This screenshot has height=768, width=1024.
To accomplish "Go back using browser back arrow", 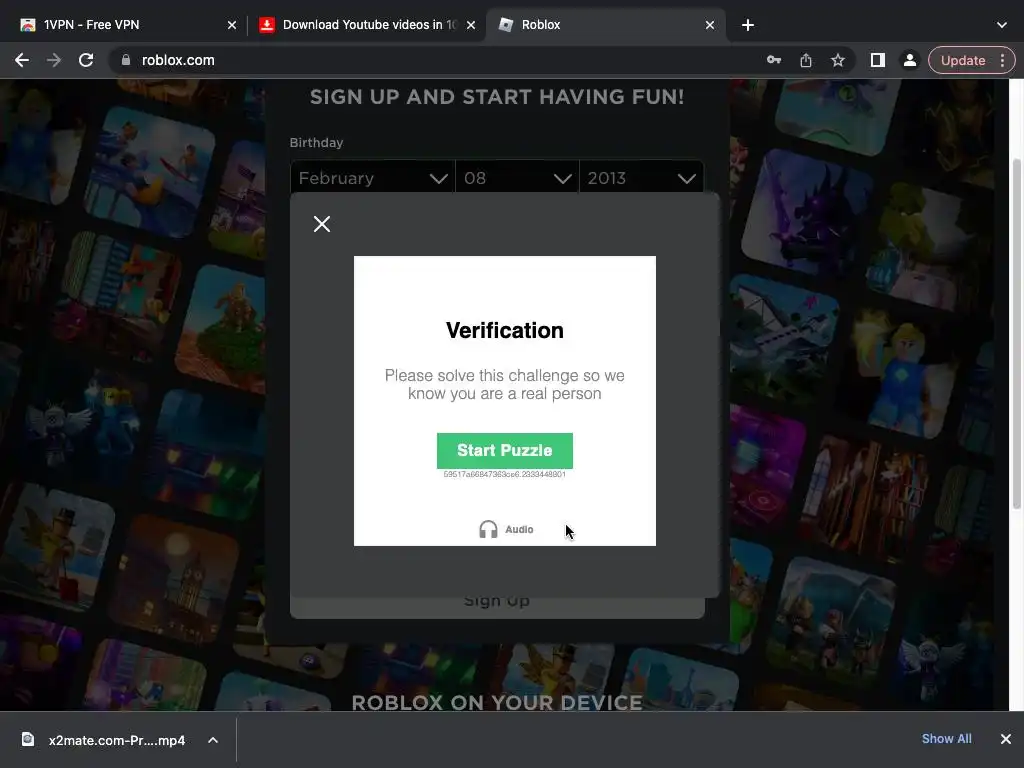I will tap(22, 60).
